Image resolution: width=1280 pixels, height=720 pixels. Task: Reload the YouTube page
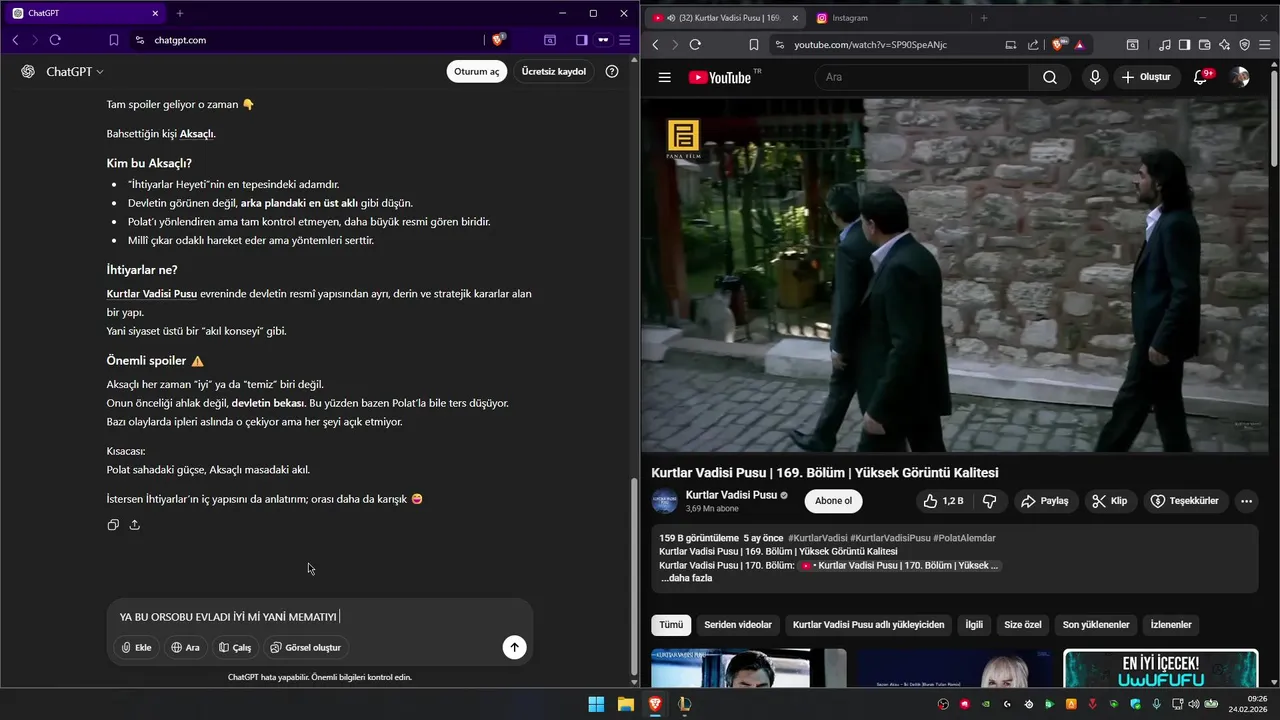695,45
